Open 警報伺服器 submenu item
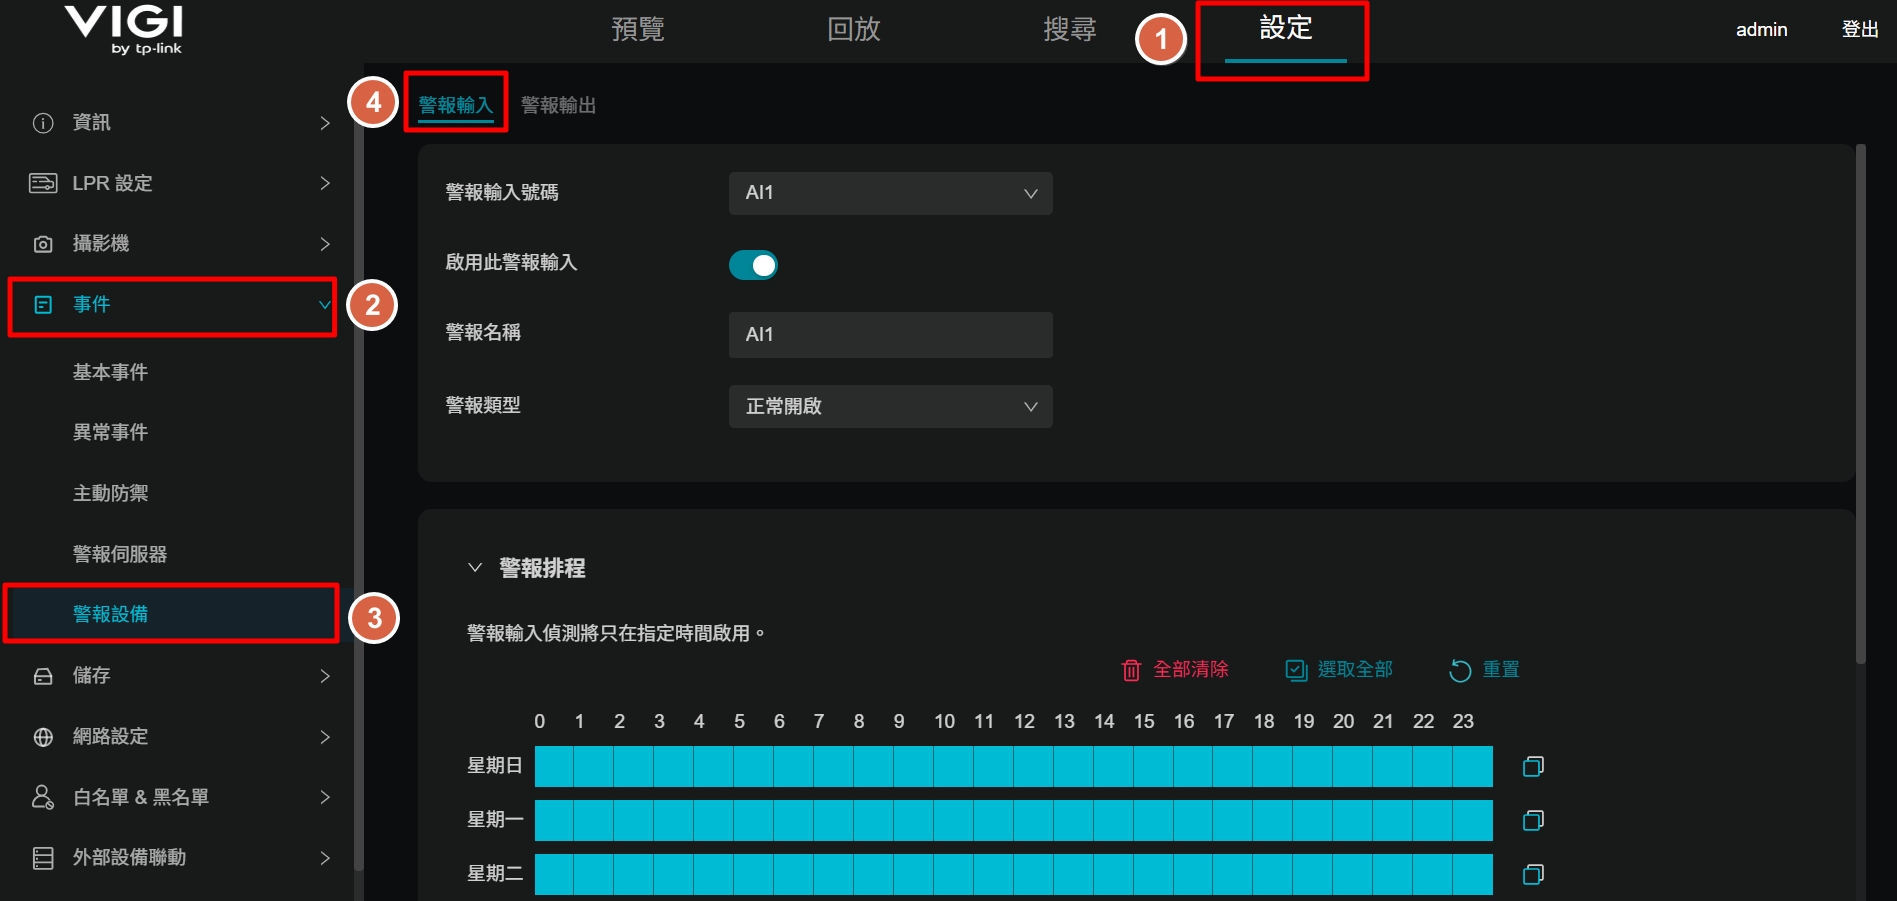Viewport: 1897px width, 901px height. click(120, 554)
